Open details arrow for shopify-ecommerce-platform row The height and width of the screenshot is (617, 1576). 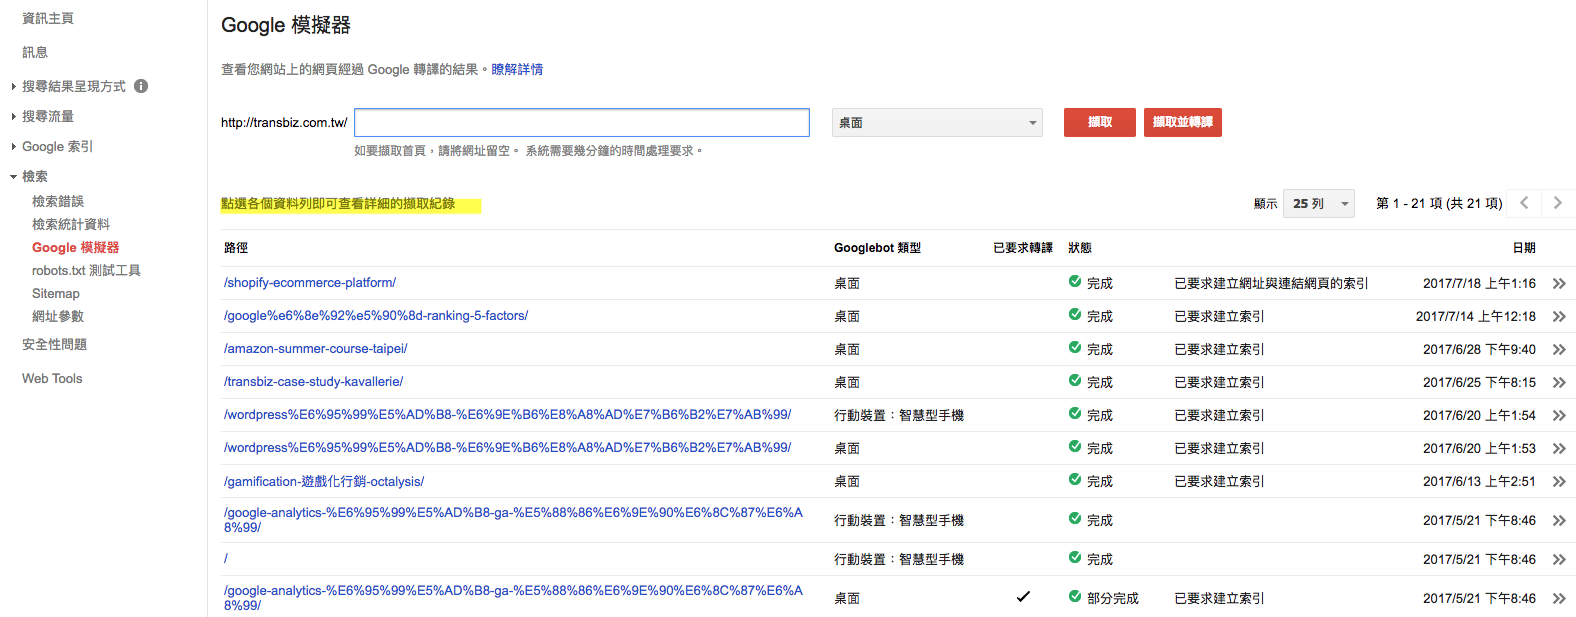pyautogui.click(x=1558, y=284)
